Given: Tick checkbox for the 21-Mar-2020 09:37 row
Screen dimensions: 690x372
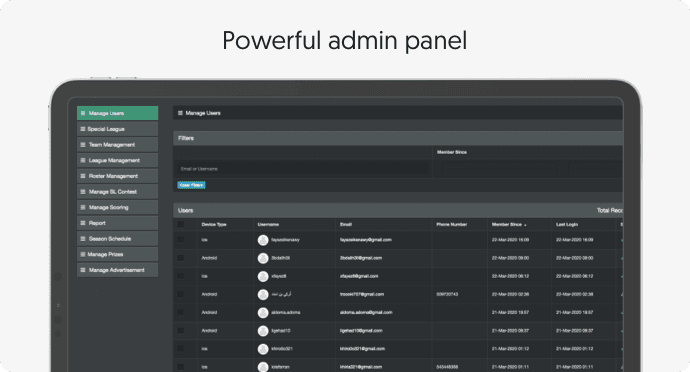Looking at the screenshot, I should click(180, 331).
